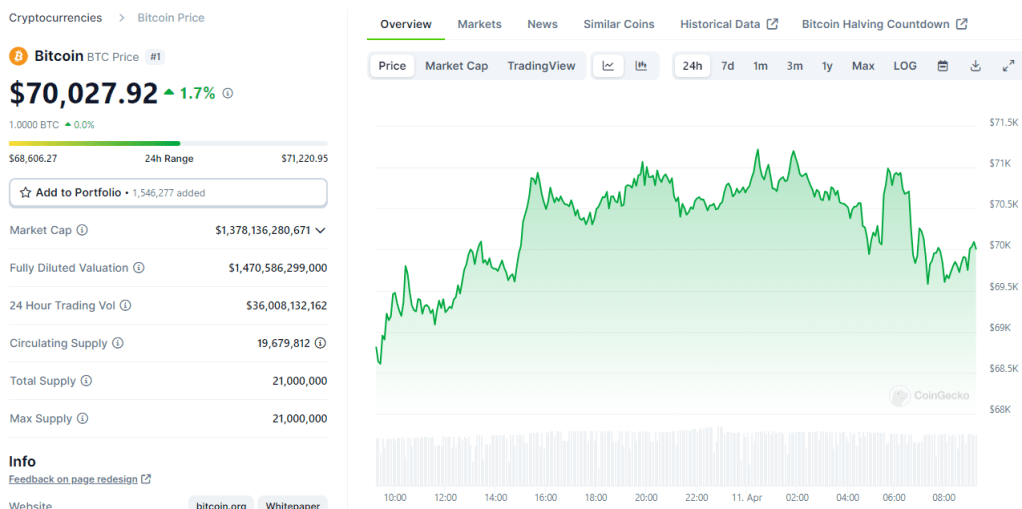Select the 7d time range
This screenshot has height=509, width=1022.
pos(728,66)
